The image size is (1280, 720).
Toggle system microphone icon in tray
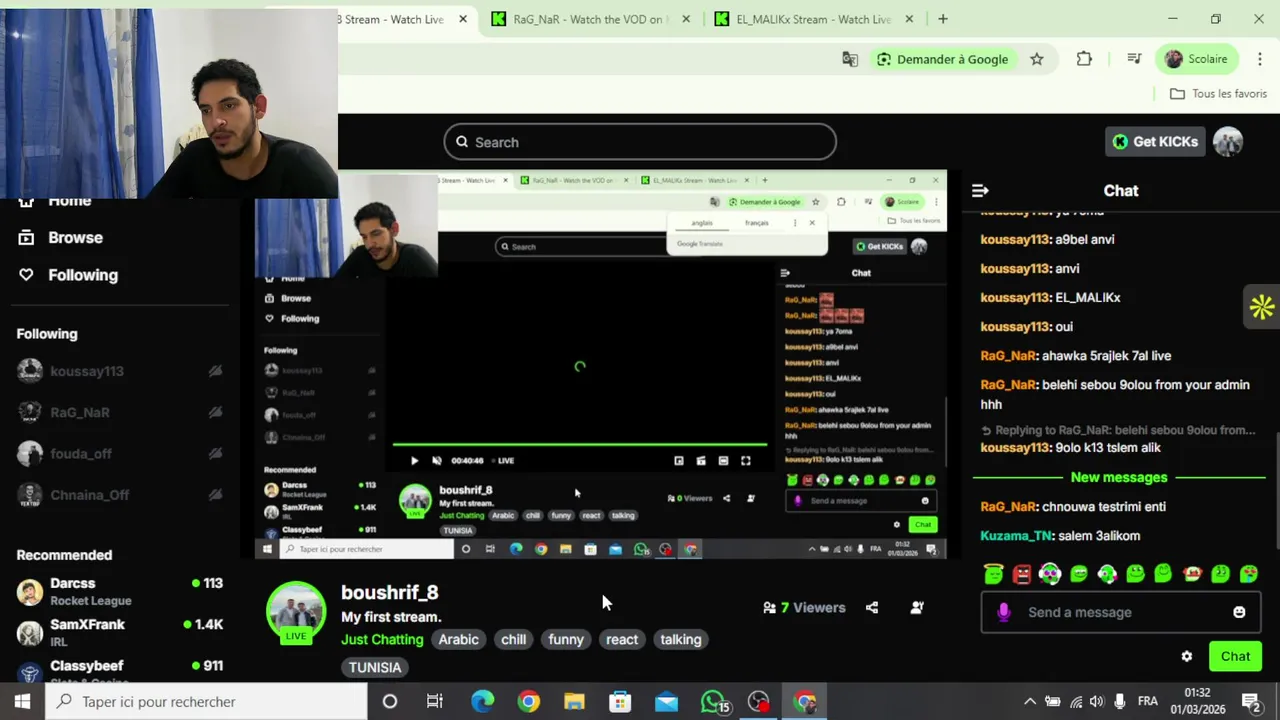[x=1119, y=701]
